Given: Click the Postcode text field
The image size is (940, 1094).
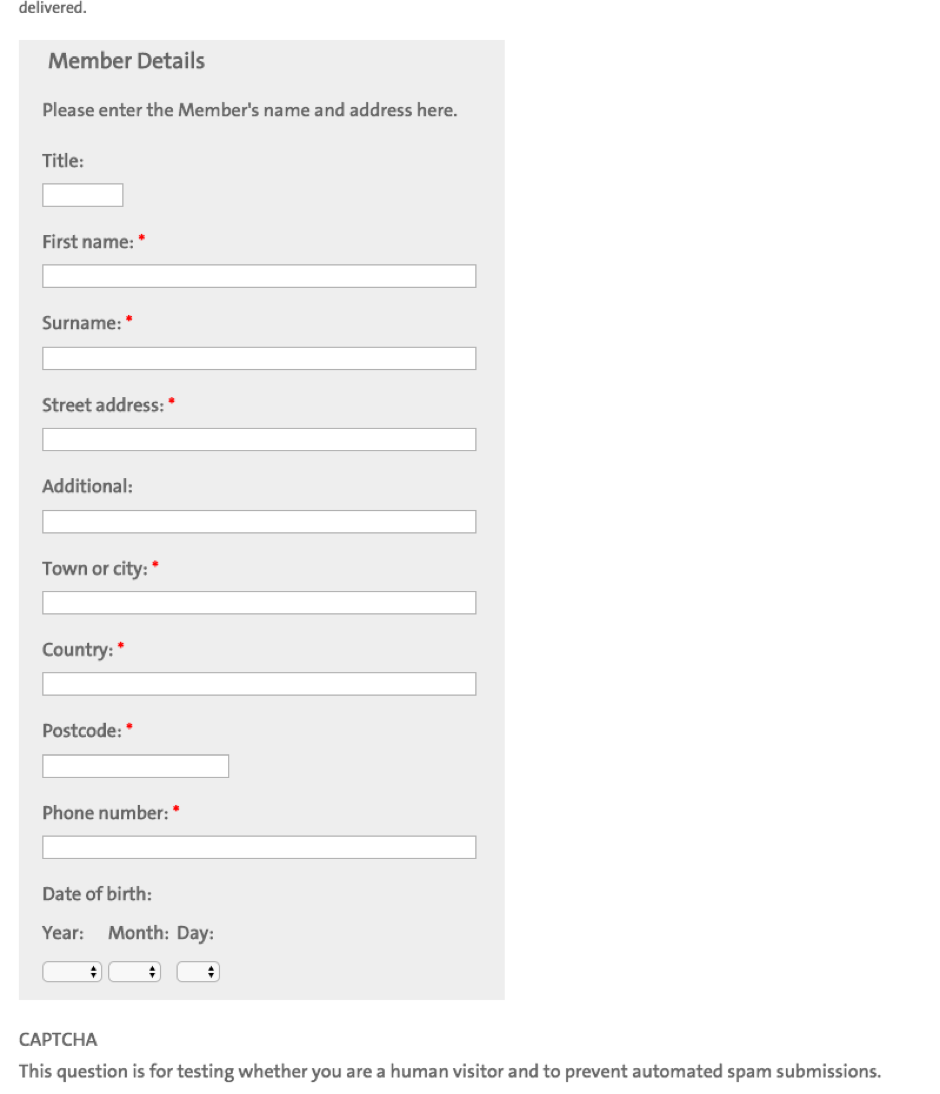Looking at the screenshot, I should pos(135,766).
